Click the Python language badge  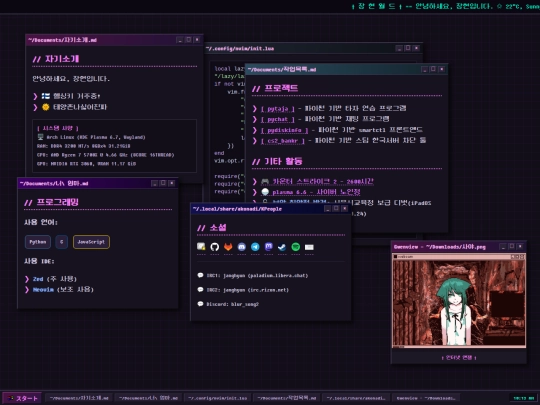38,242
